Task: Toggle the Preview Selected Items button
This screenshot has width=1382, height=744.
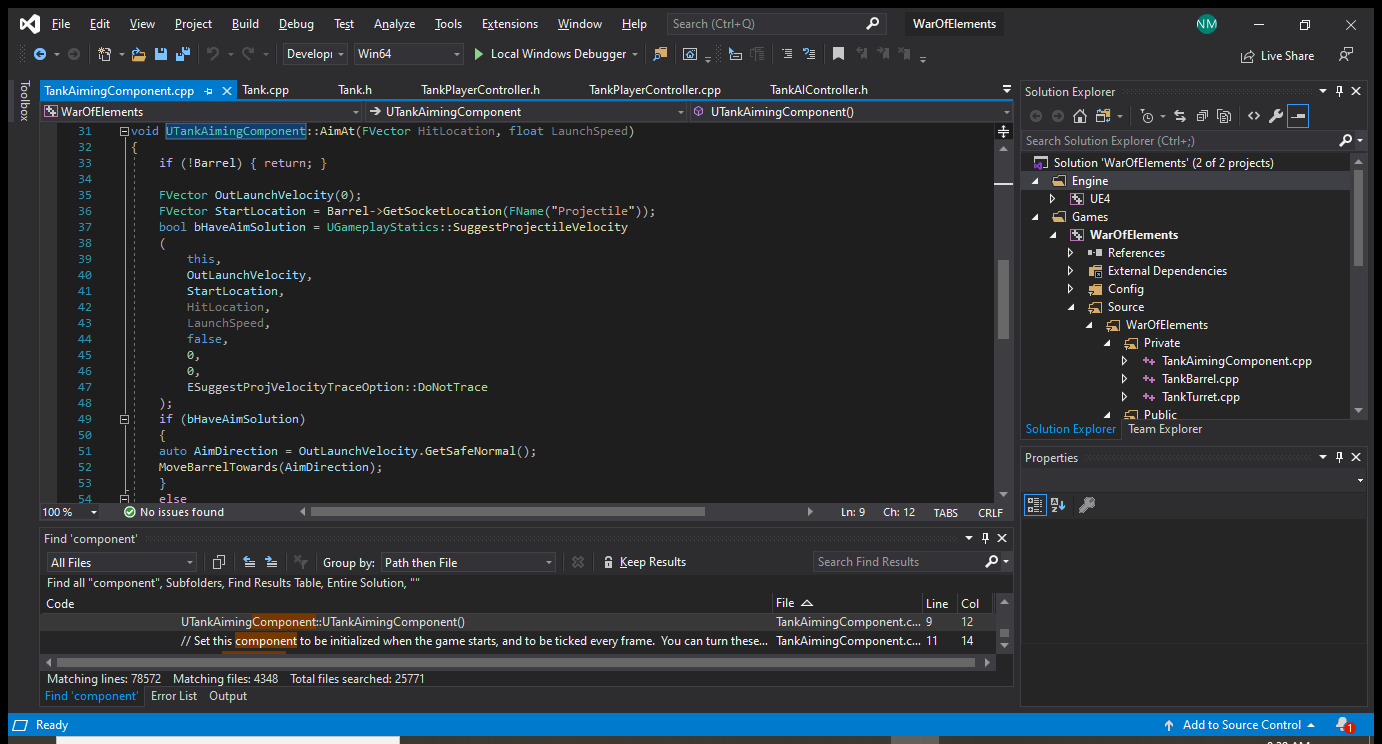Action: pyautogui.click(x=1297, y=116)
